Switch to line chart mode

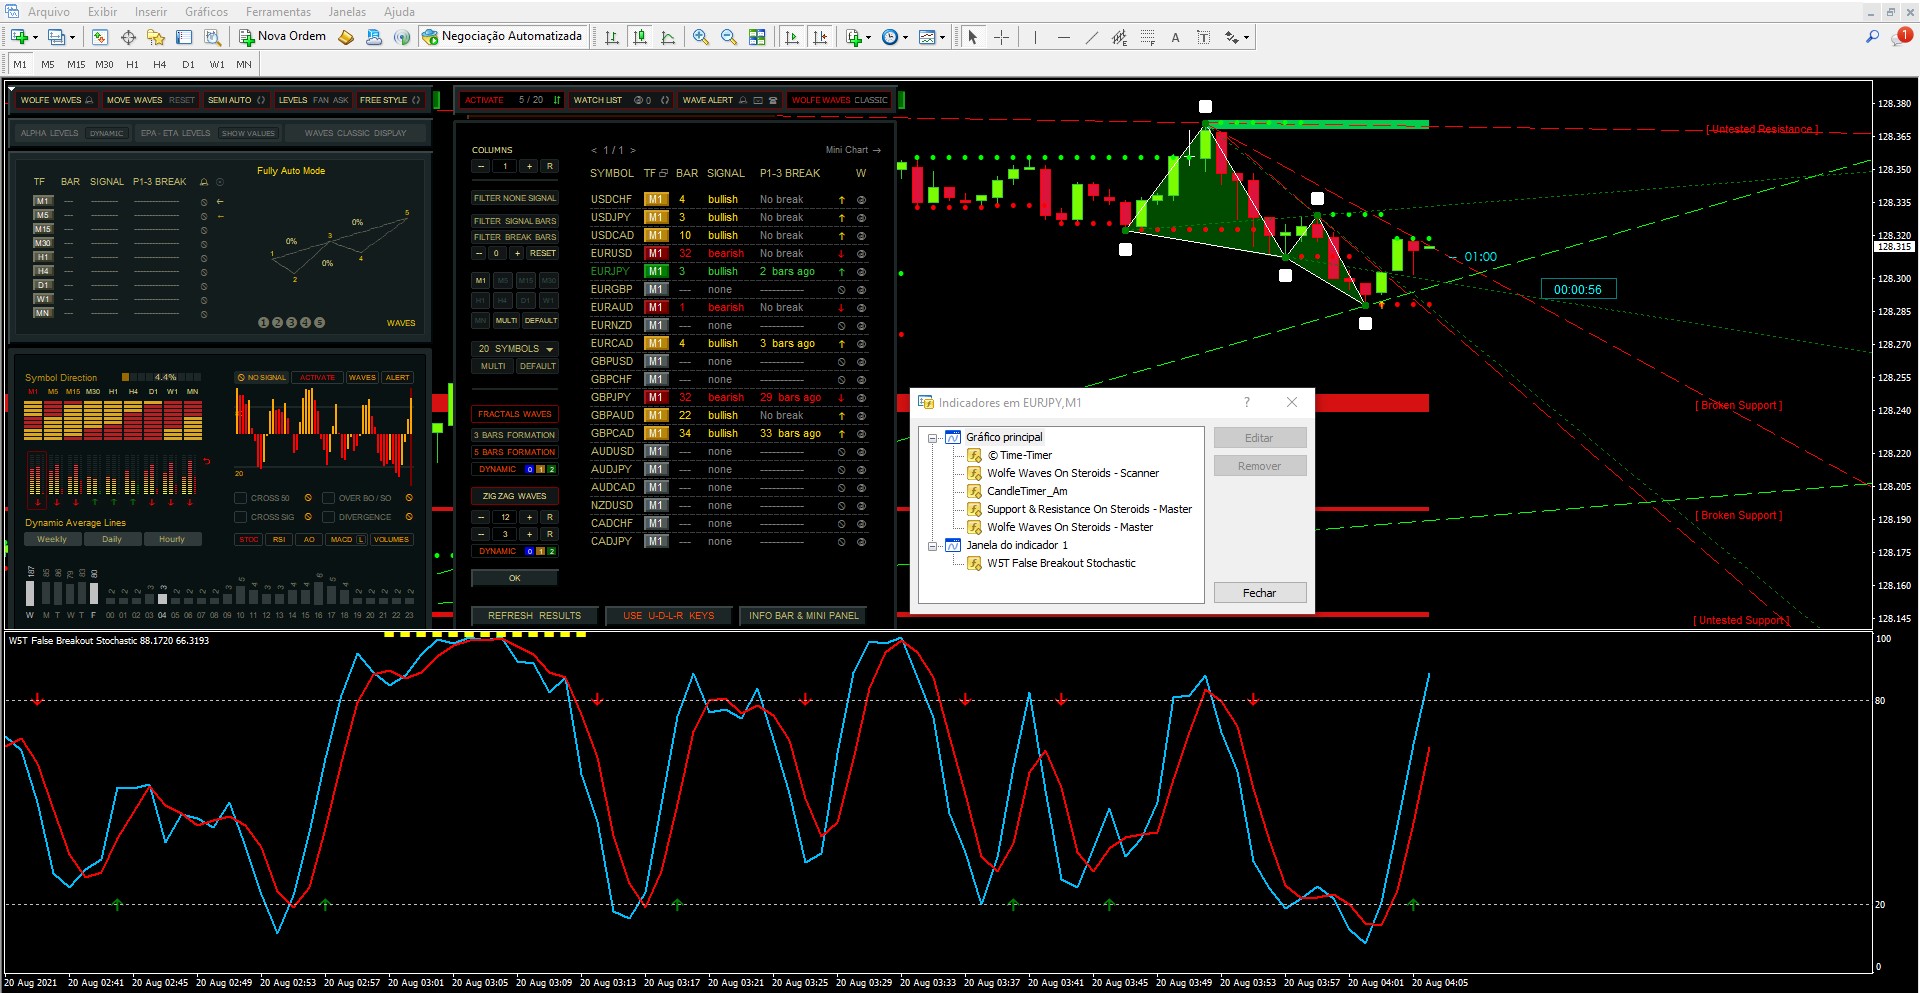coord(668,37)
